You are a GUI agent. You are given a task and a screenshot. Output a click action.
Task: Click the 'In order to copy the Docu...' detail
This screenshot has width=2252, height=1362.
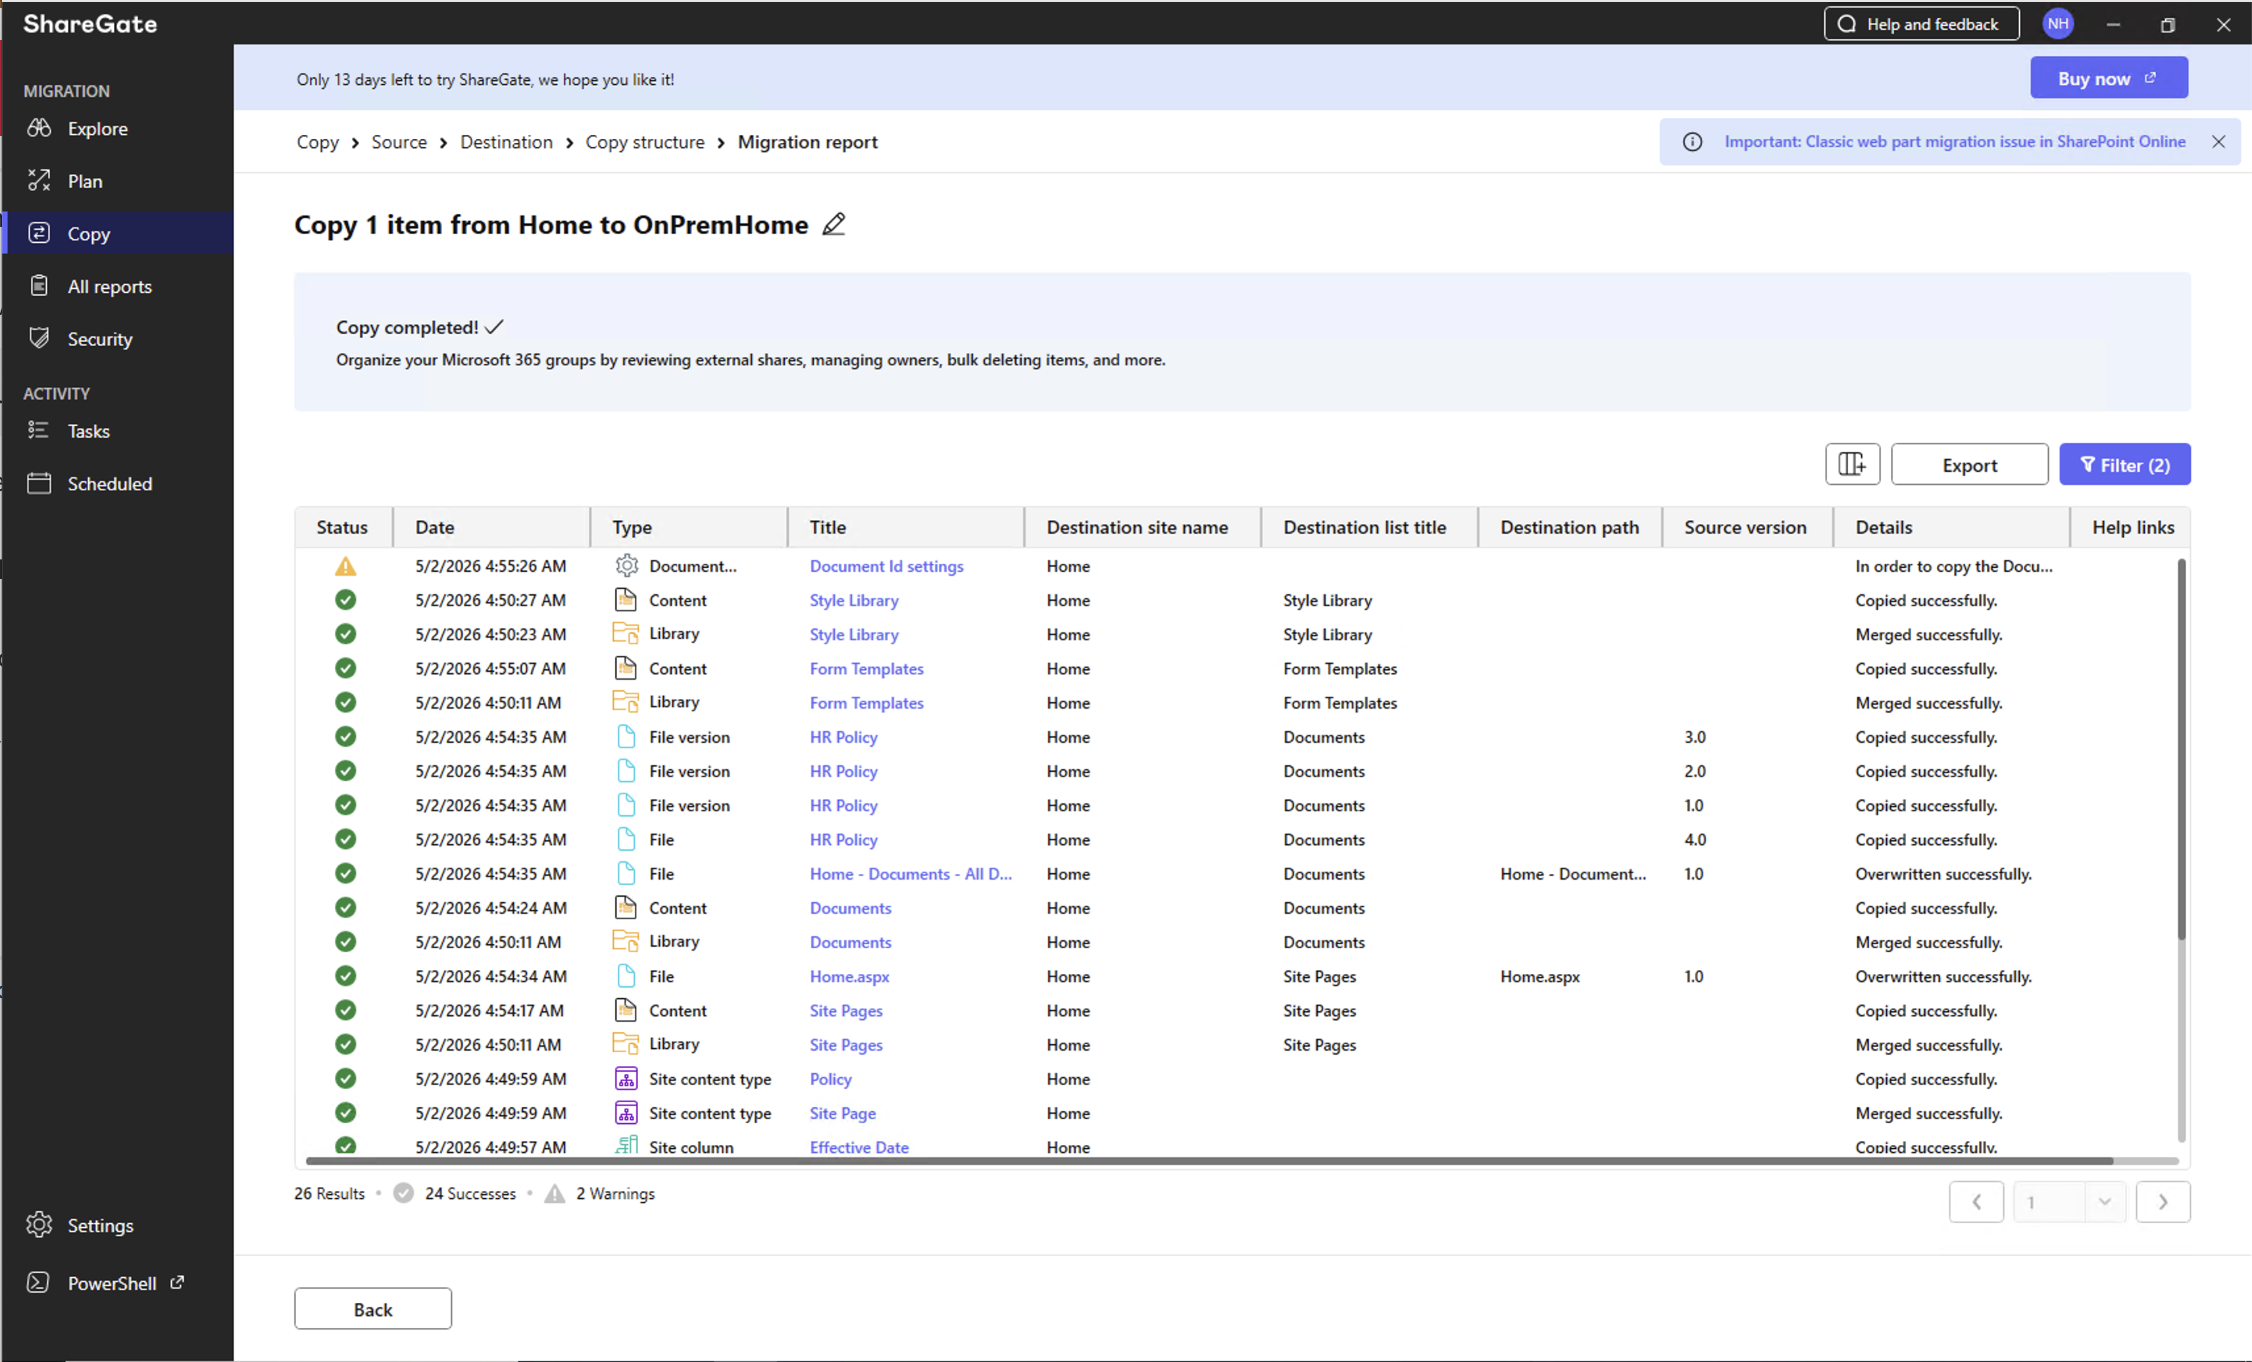coord(1953,566)
